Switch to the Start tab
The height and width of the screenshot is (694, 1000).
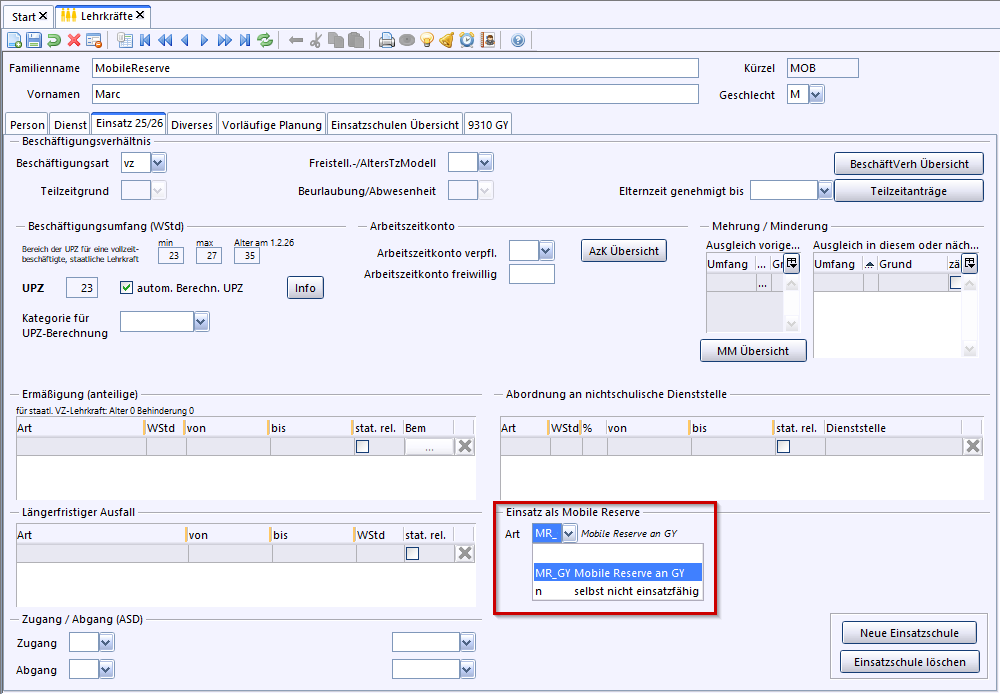point(29,16)
